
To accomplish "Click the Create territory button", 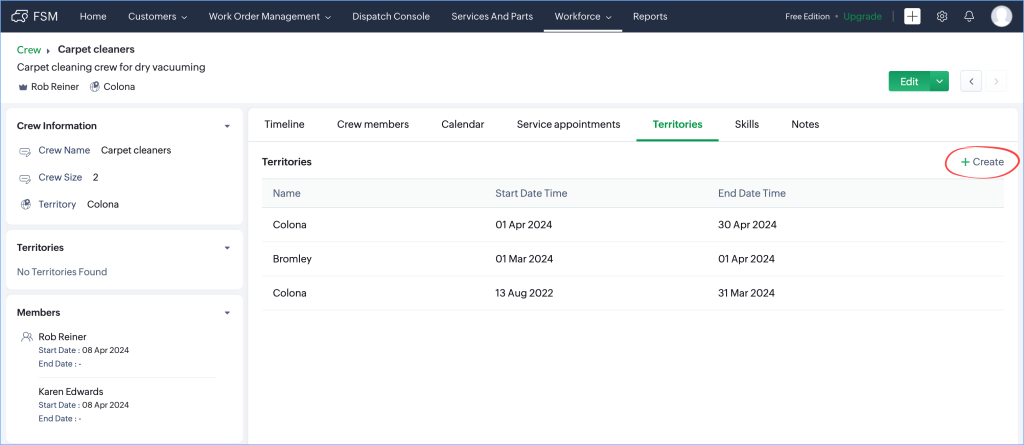I will click(x=982, y=161).
